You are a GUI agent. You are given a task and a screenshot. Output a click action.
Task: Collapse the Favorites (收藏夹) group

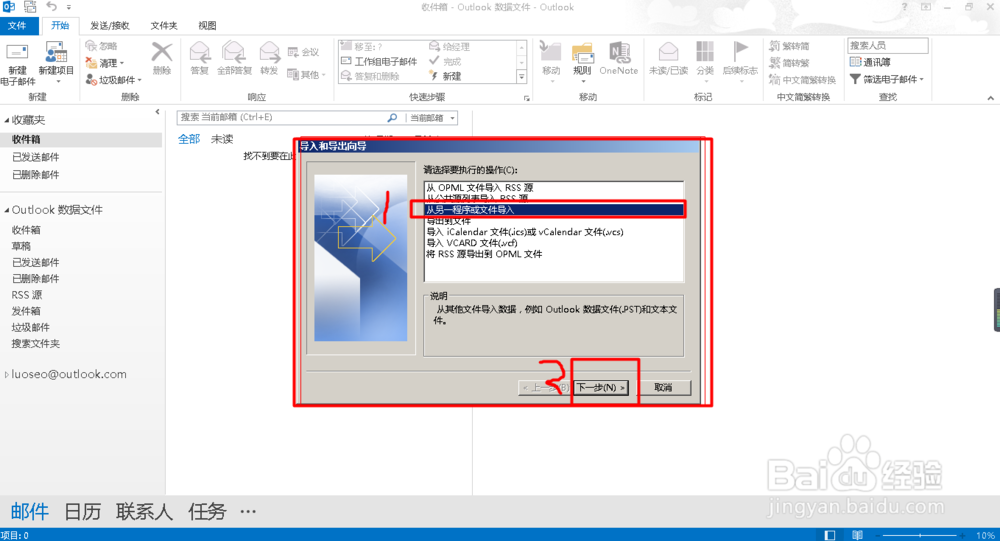pyautogui.click(x=6, y=120)
